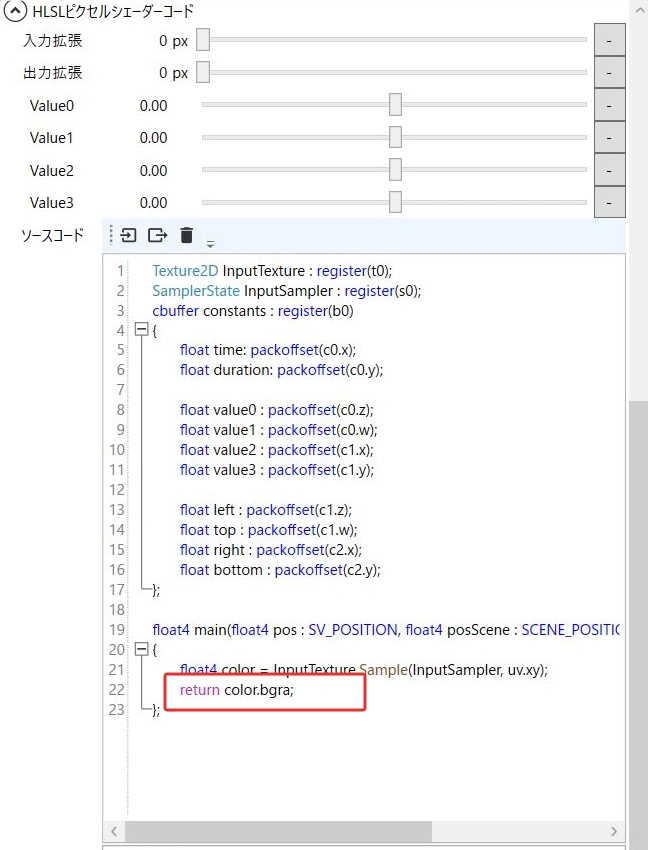
Task: Click the Value3 slider thumb
Action: (x=395, y=202)
